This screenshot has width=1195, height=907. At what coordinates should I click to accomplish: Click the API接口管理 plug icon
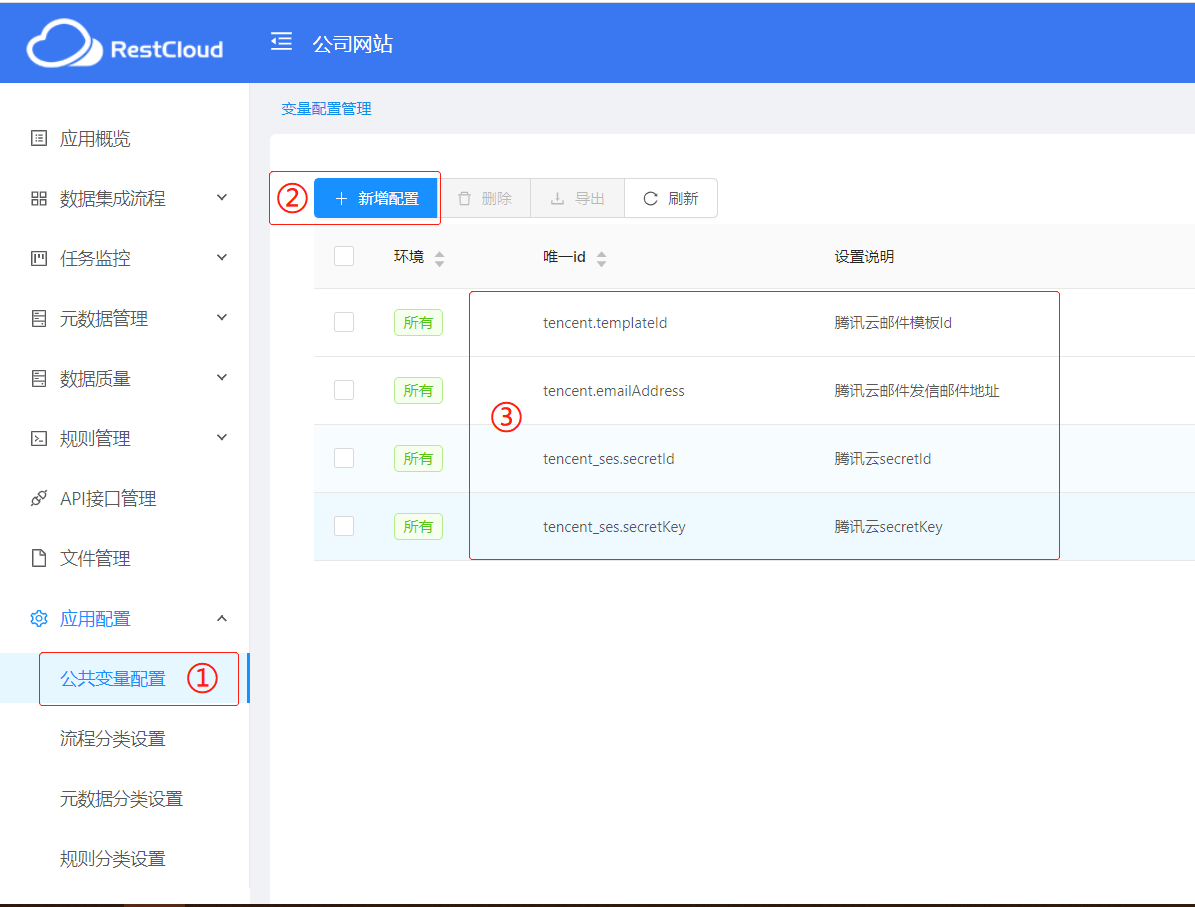pos(39,499)
